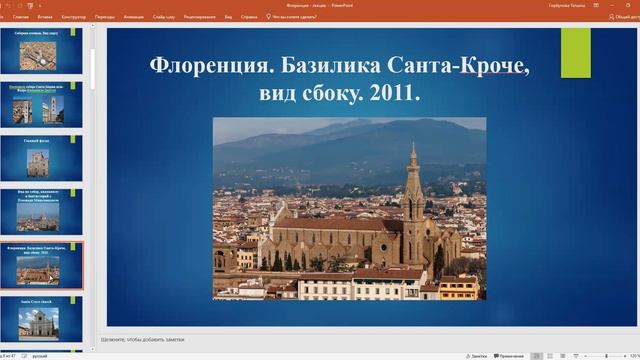The image size is (640, 360).
Task: Select the Santa Croce church slide thumbnail
Action: click(41, 319)
